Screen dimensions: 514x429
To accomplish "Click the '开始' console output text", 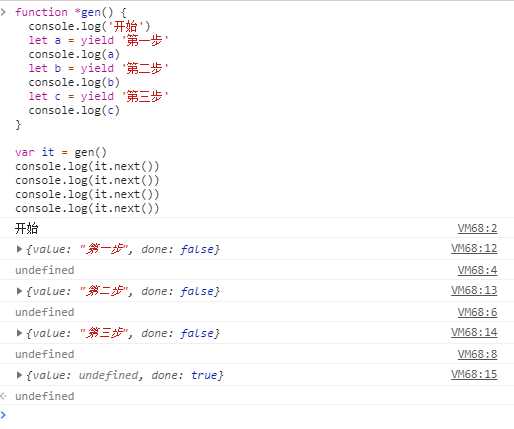I will coord(27,229).
